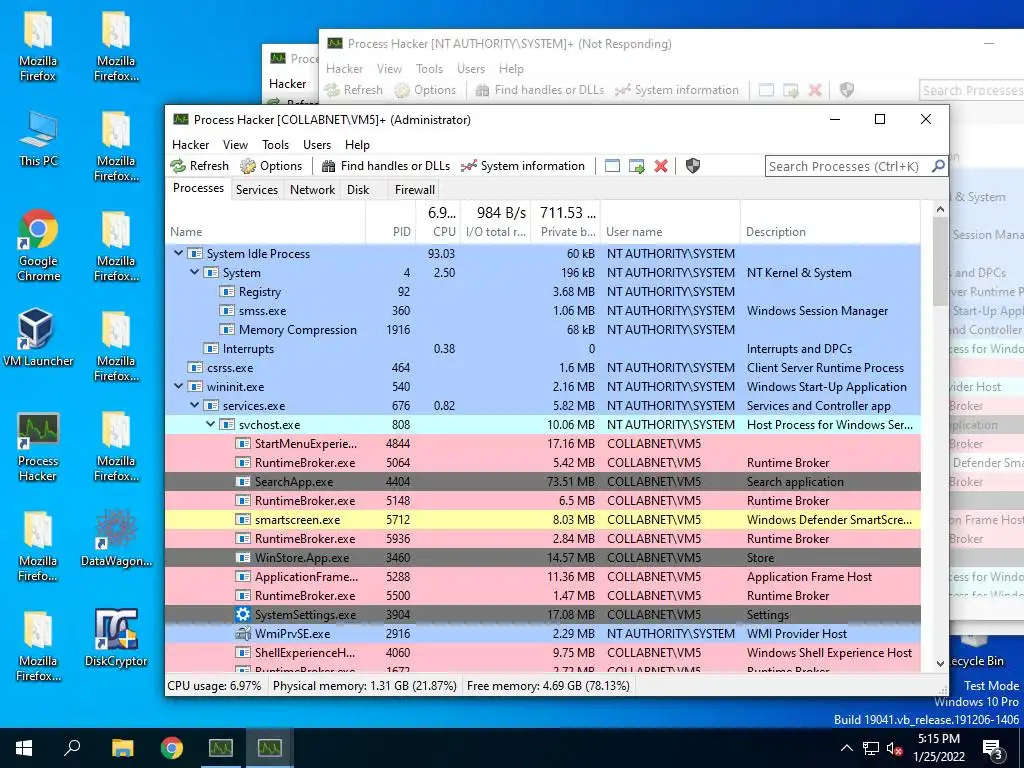1024x768 pixels.
Task: Click the Windows Start button
Action: pyautogui.click(x=24, y=747)
